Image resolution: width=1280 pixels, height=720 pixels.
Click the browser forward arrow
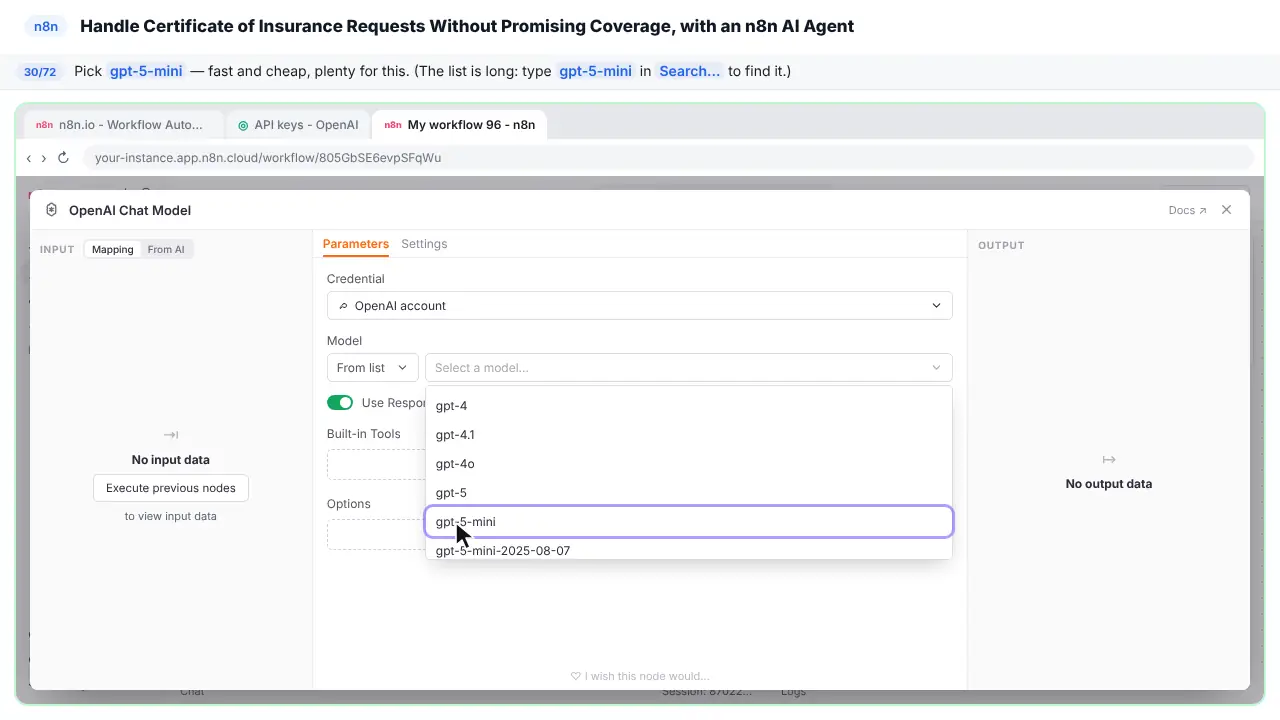tap(43, 158)
